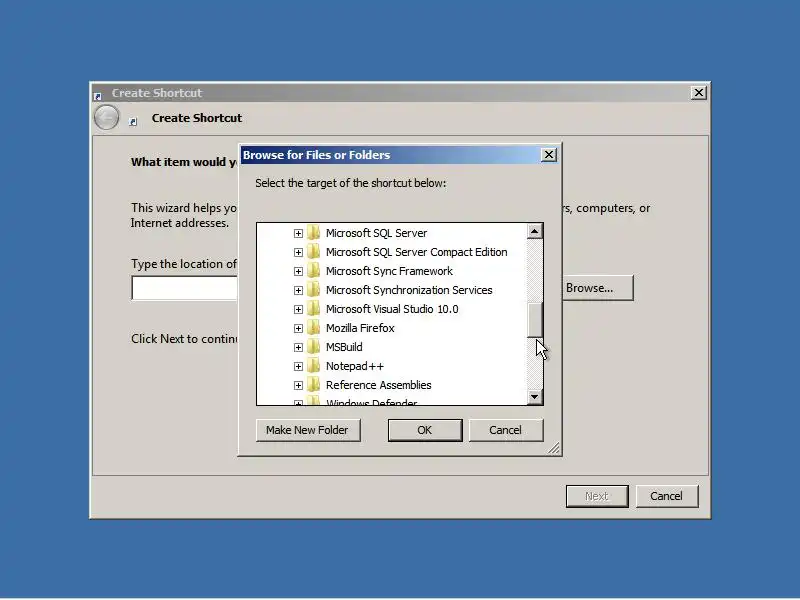Click the Notepad++ folder icon
Image resolution: width=800 pixels, height=600 pixels.
(x=314, y=366)
